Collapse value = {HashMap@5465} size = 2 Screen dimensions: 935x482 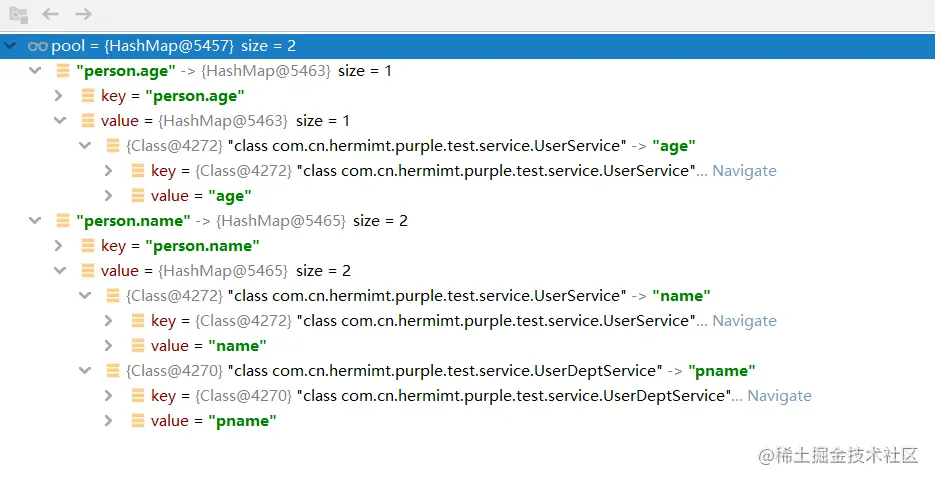[x=60, y=270]
